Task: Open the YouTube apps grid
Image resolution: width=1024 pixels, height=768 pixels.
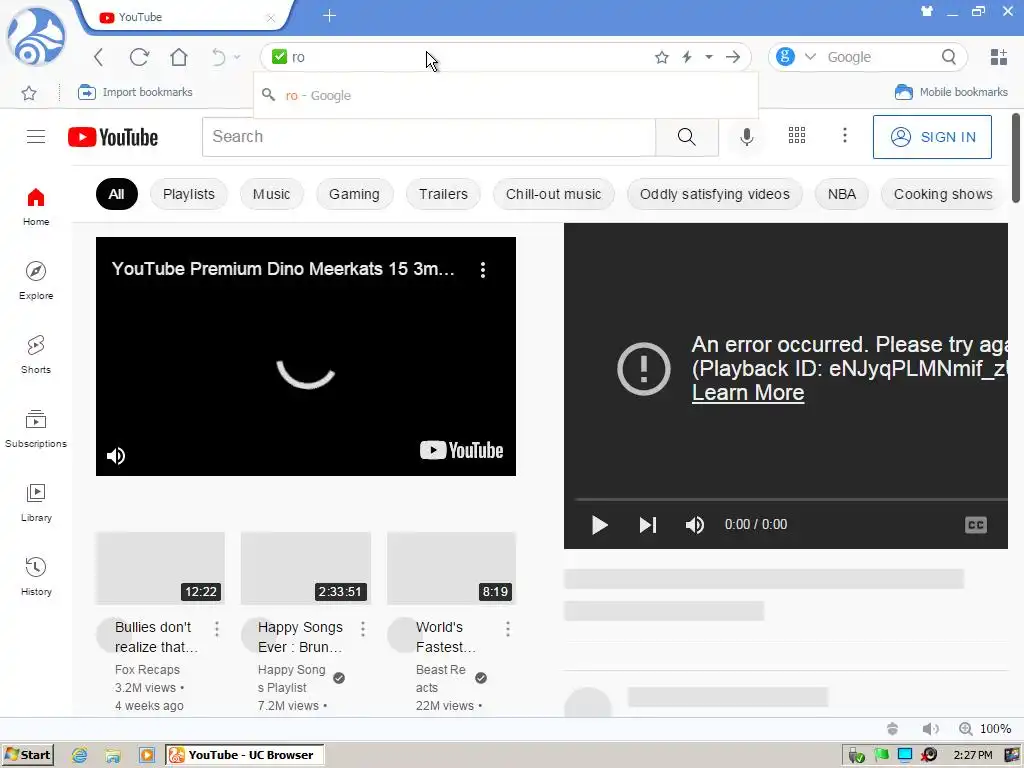Action: (x=797, y=135)
